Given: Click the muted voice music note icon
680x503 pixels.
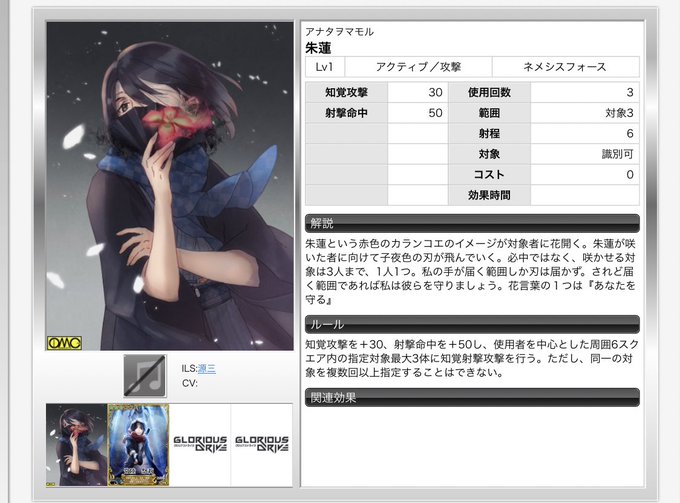Looking at the screenshot, I should [145, 376].
